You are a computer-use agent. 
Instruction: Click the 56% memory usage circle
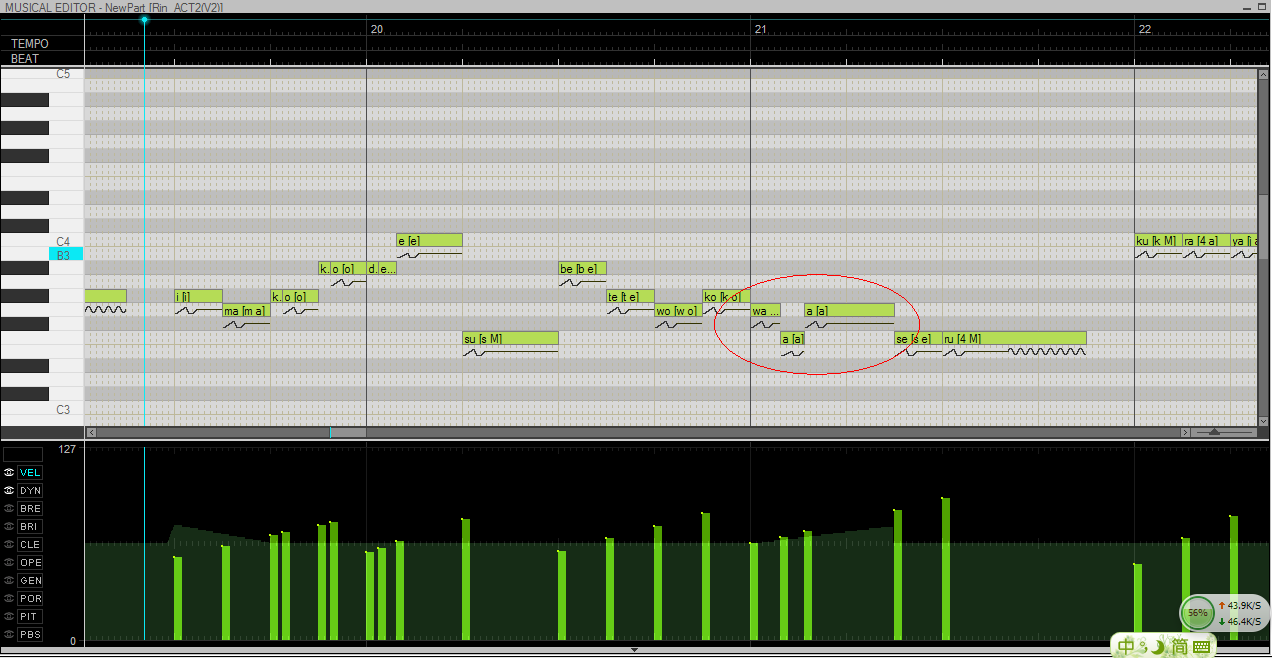pyautogui.click(x=1197, y=612)
